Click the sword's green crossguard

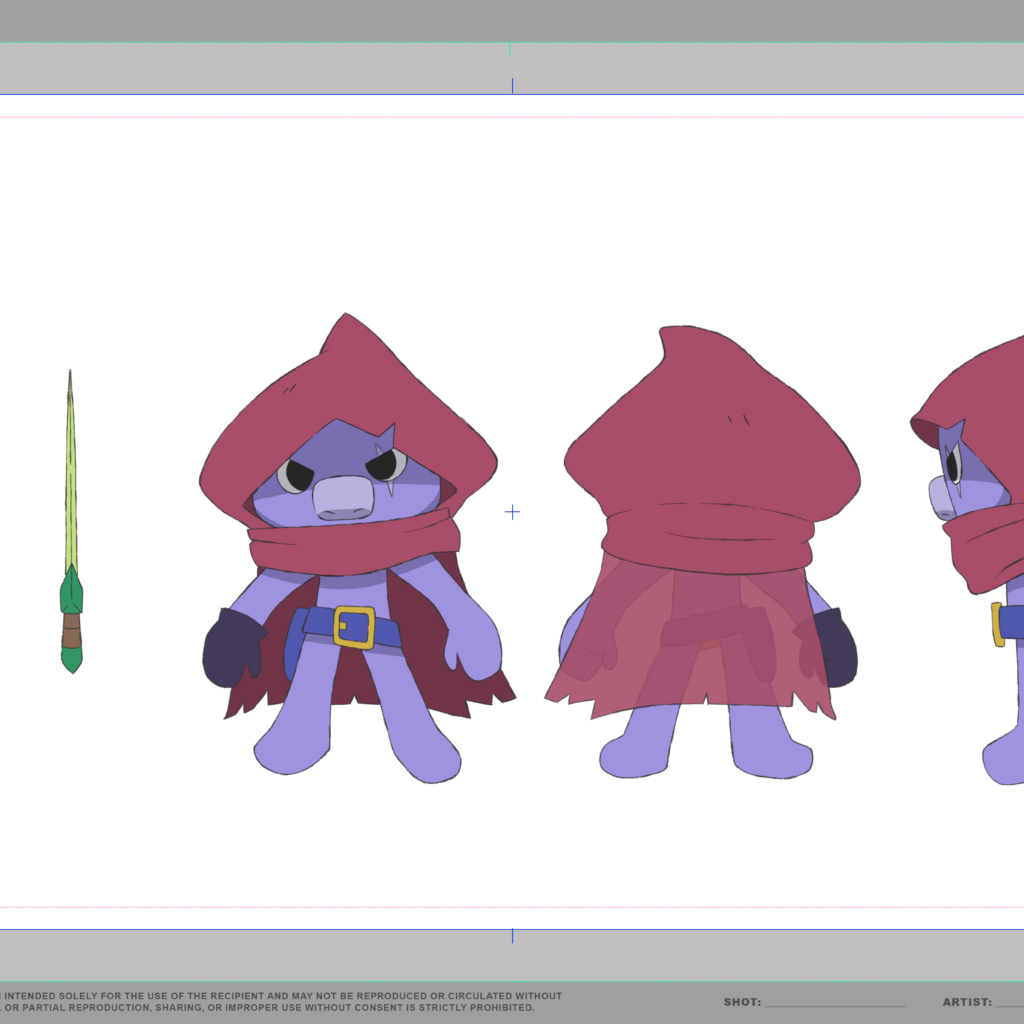point(71,592)
